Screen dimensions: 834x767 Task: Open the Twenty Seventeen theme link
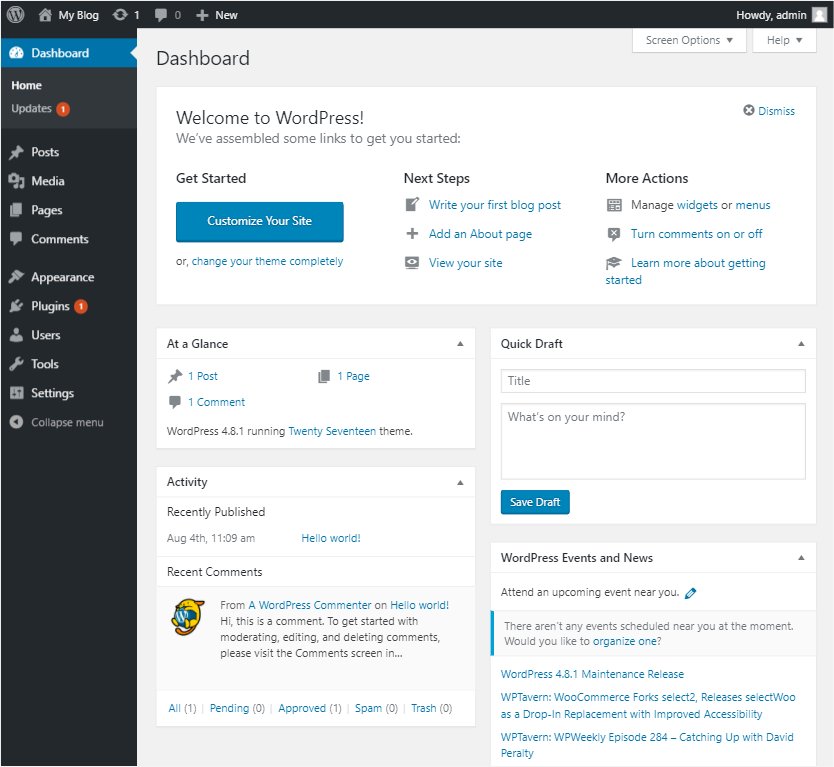pos(332,431)
